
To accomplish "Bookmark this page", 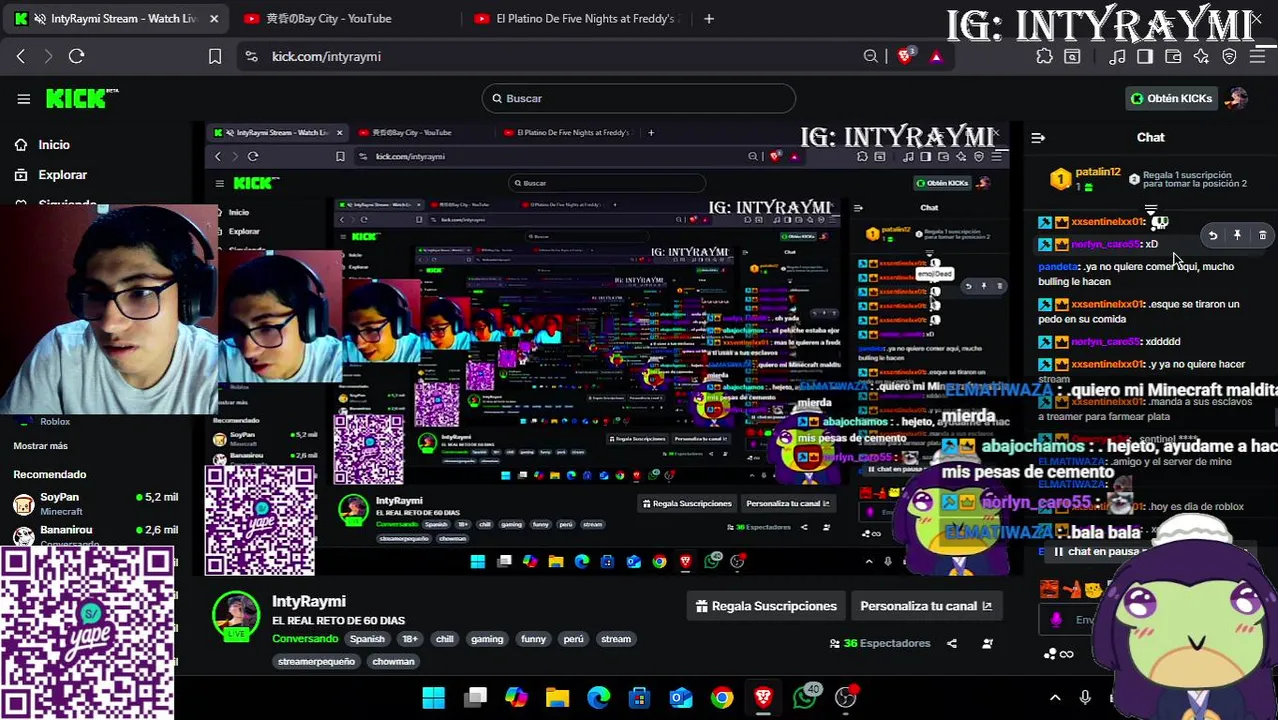I will click(x=215, y=57).
